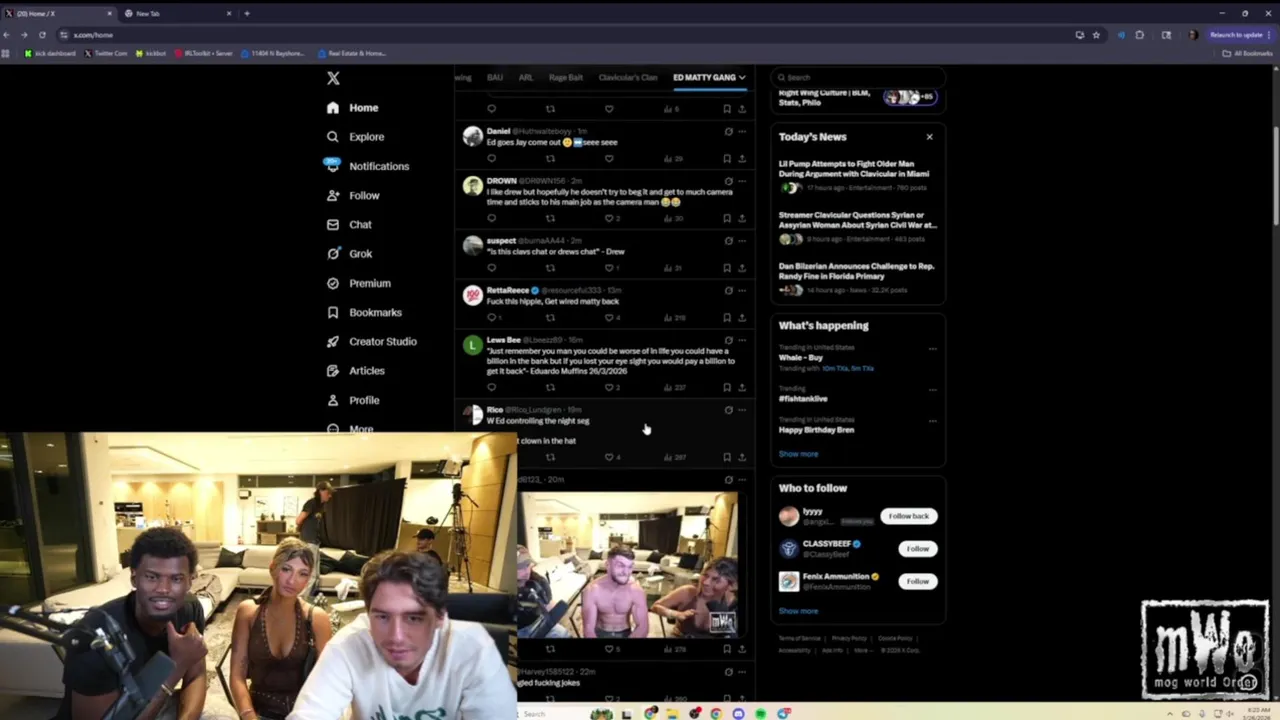This screenshot has height=720, width=1280.
Task: Click the Articles sidebar icon
Action: pos(333,371)
